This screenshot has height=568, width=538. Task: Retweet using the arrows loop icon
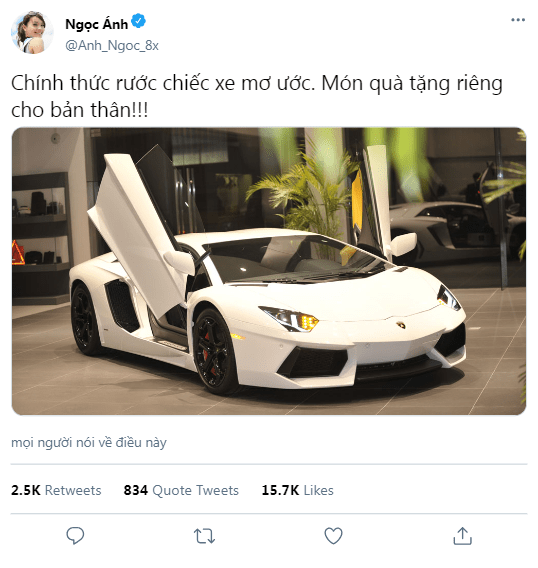tap(204, 536)
